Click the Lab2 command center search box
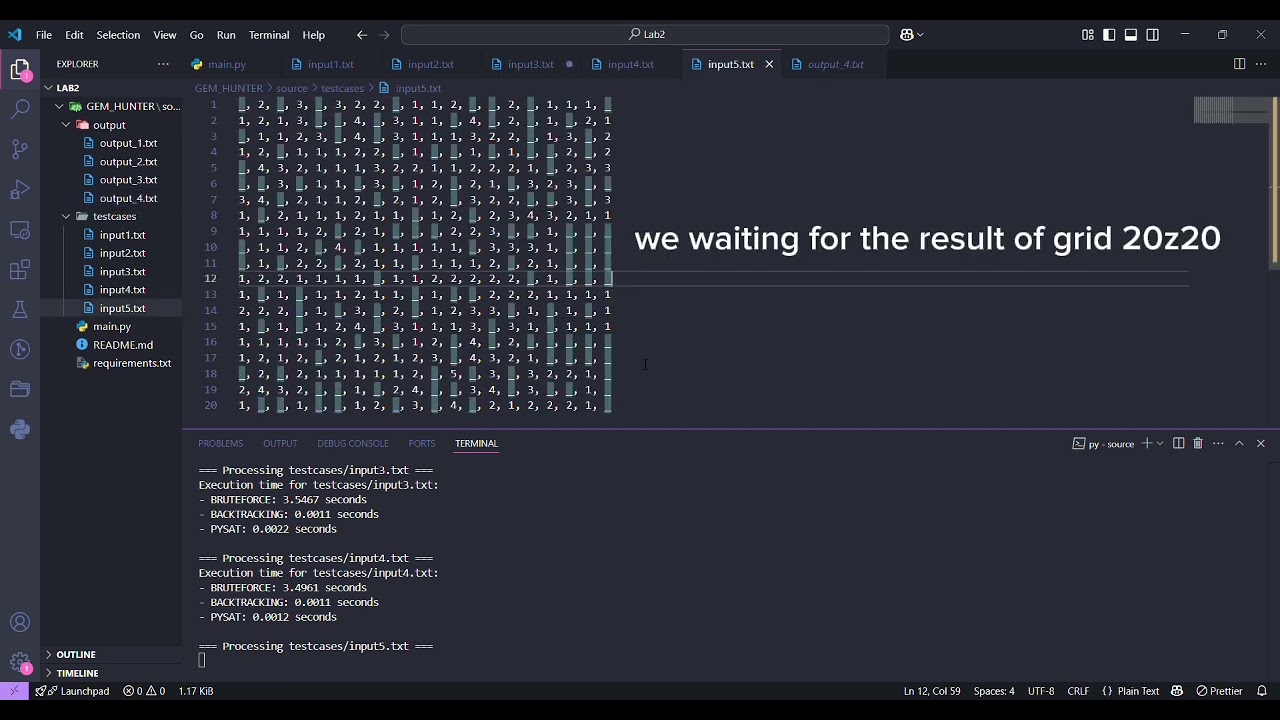 tap(645, 35)
